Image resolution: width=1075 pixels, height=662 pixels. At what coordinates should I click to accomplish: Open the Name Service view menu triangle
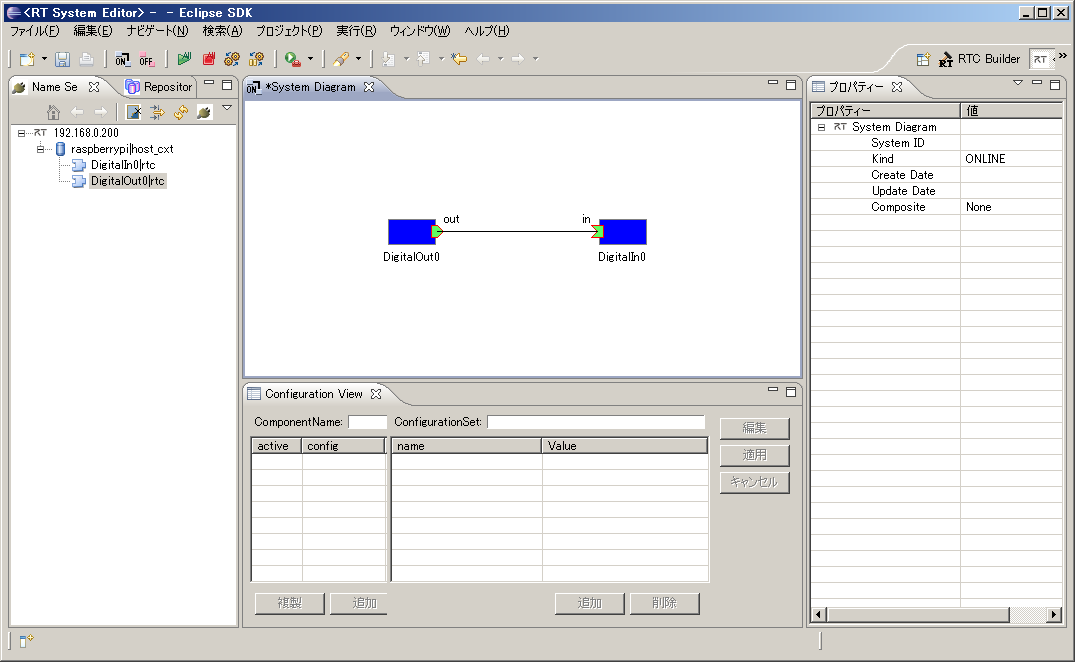pos(227,108)
